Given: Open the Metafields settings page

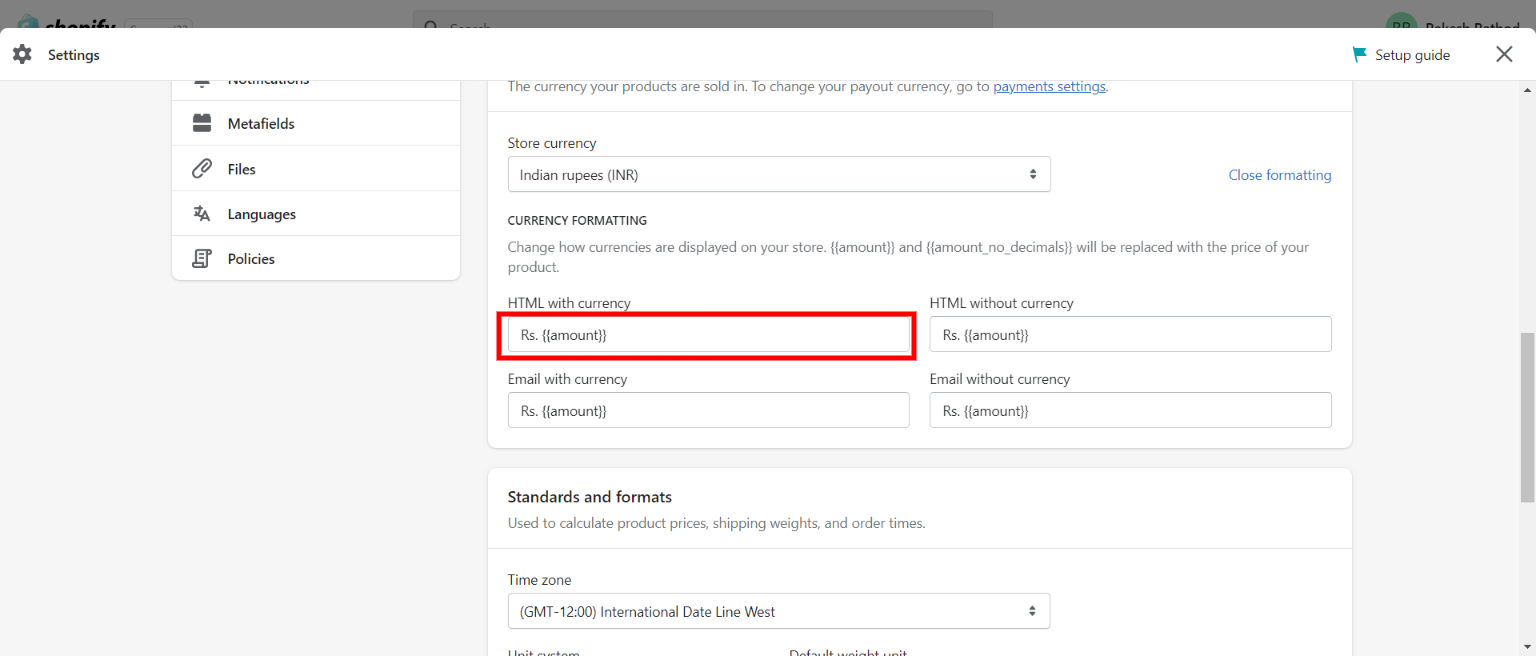Looking at the screenshot, I should [x=261, y=124].
